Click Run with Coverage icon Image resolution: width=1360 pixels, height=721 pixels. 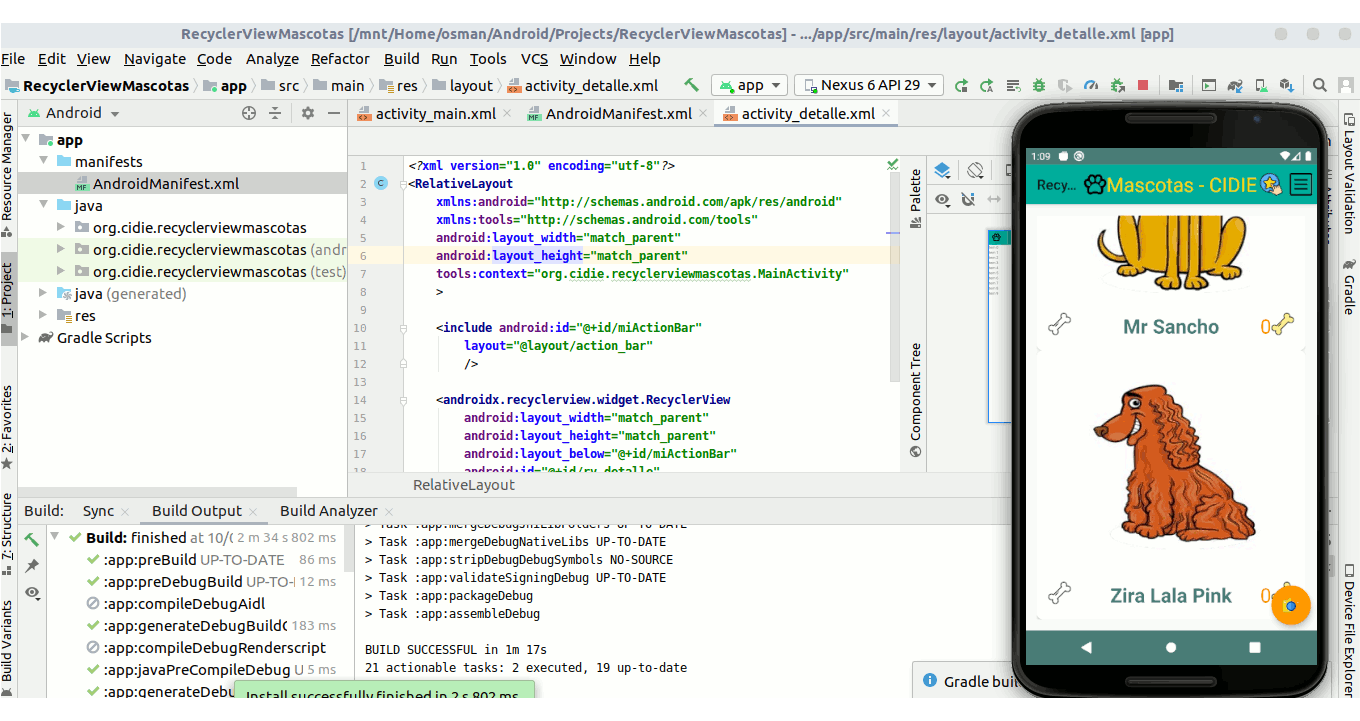pos(1065,85)
